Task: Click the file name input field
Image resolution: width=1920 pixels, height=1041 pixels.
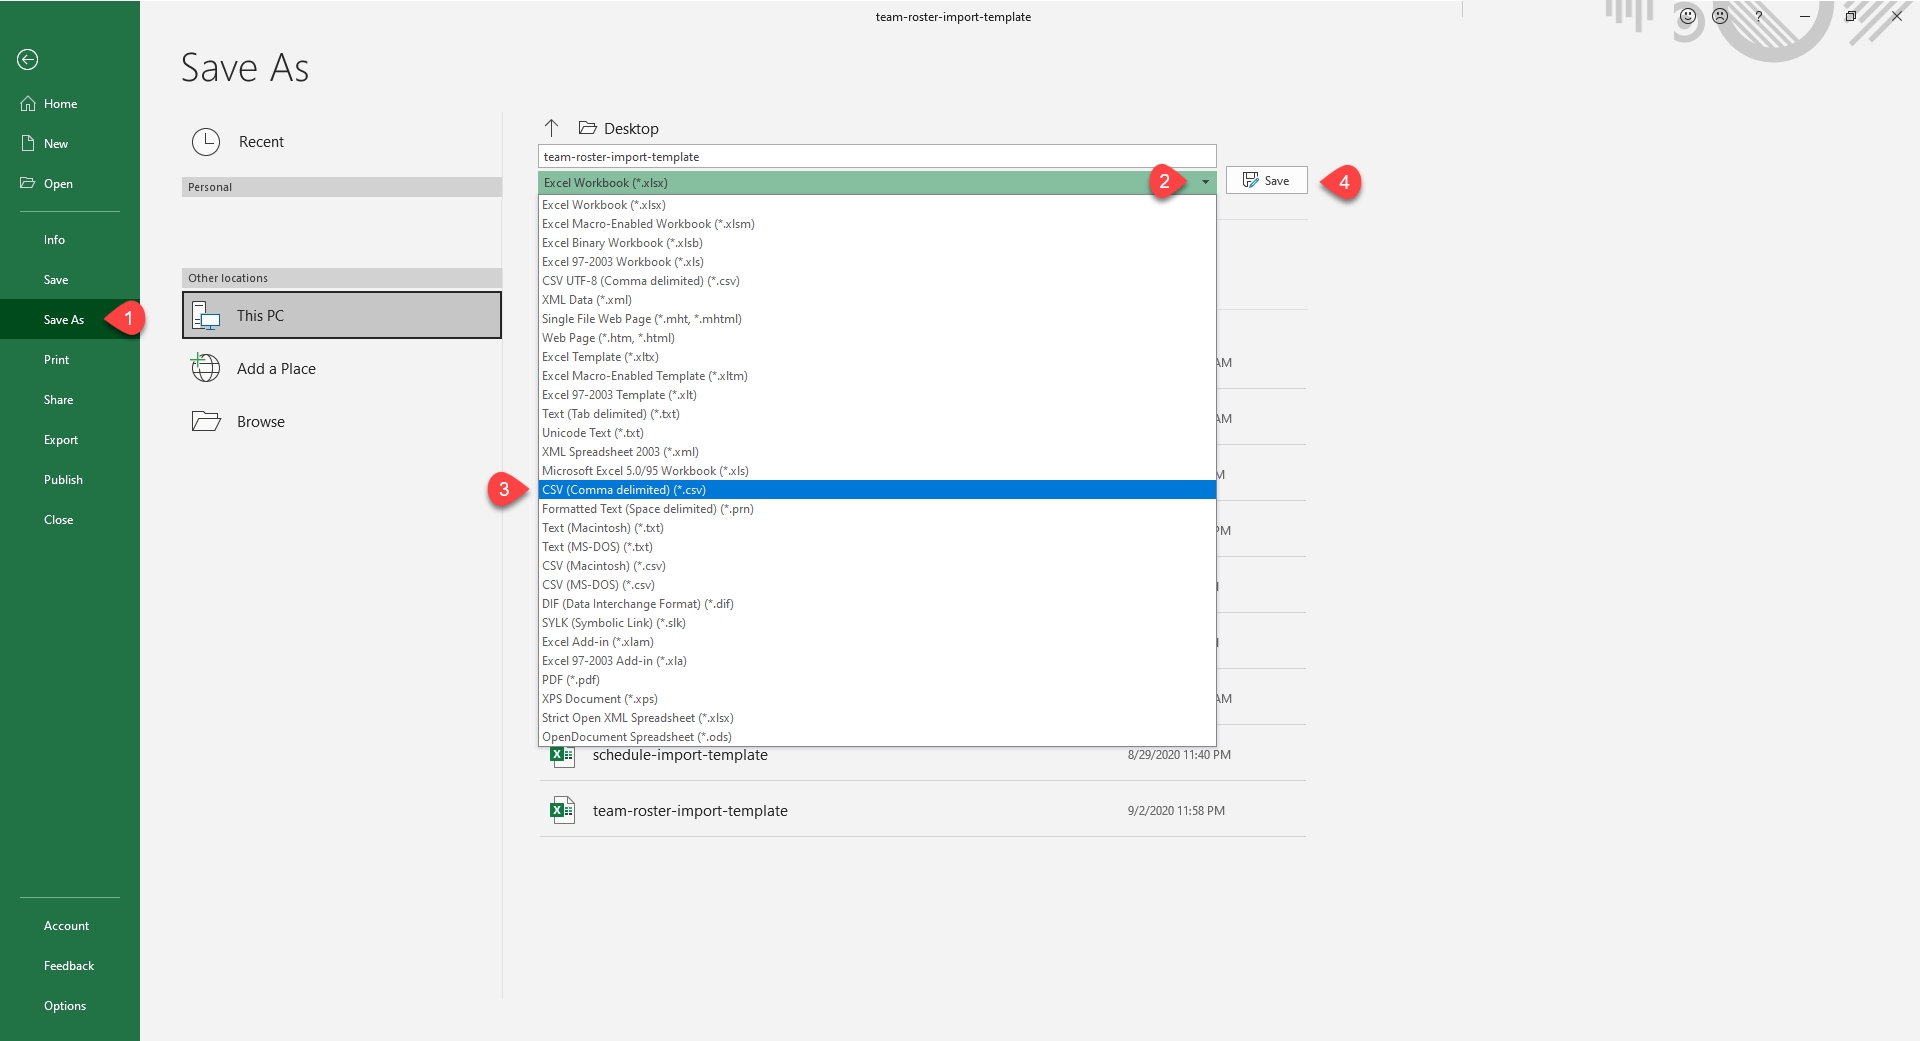Action: pos(877,157)
